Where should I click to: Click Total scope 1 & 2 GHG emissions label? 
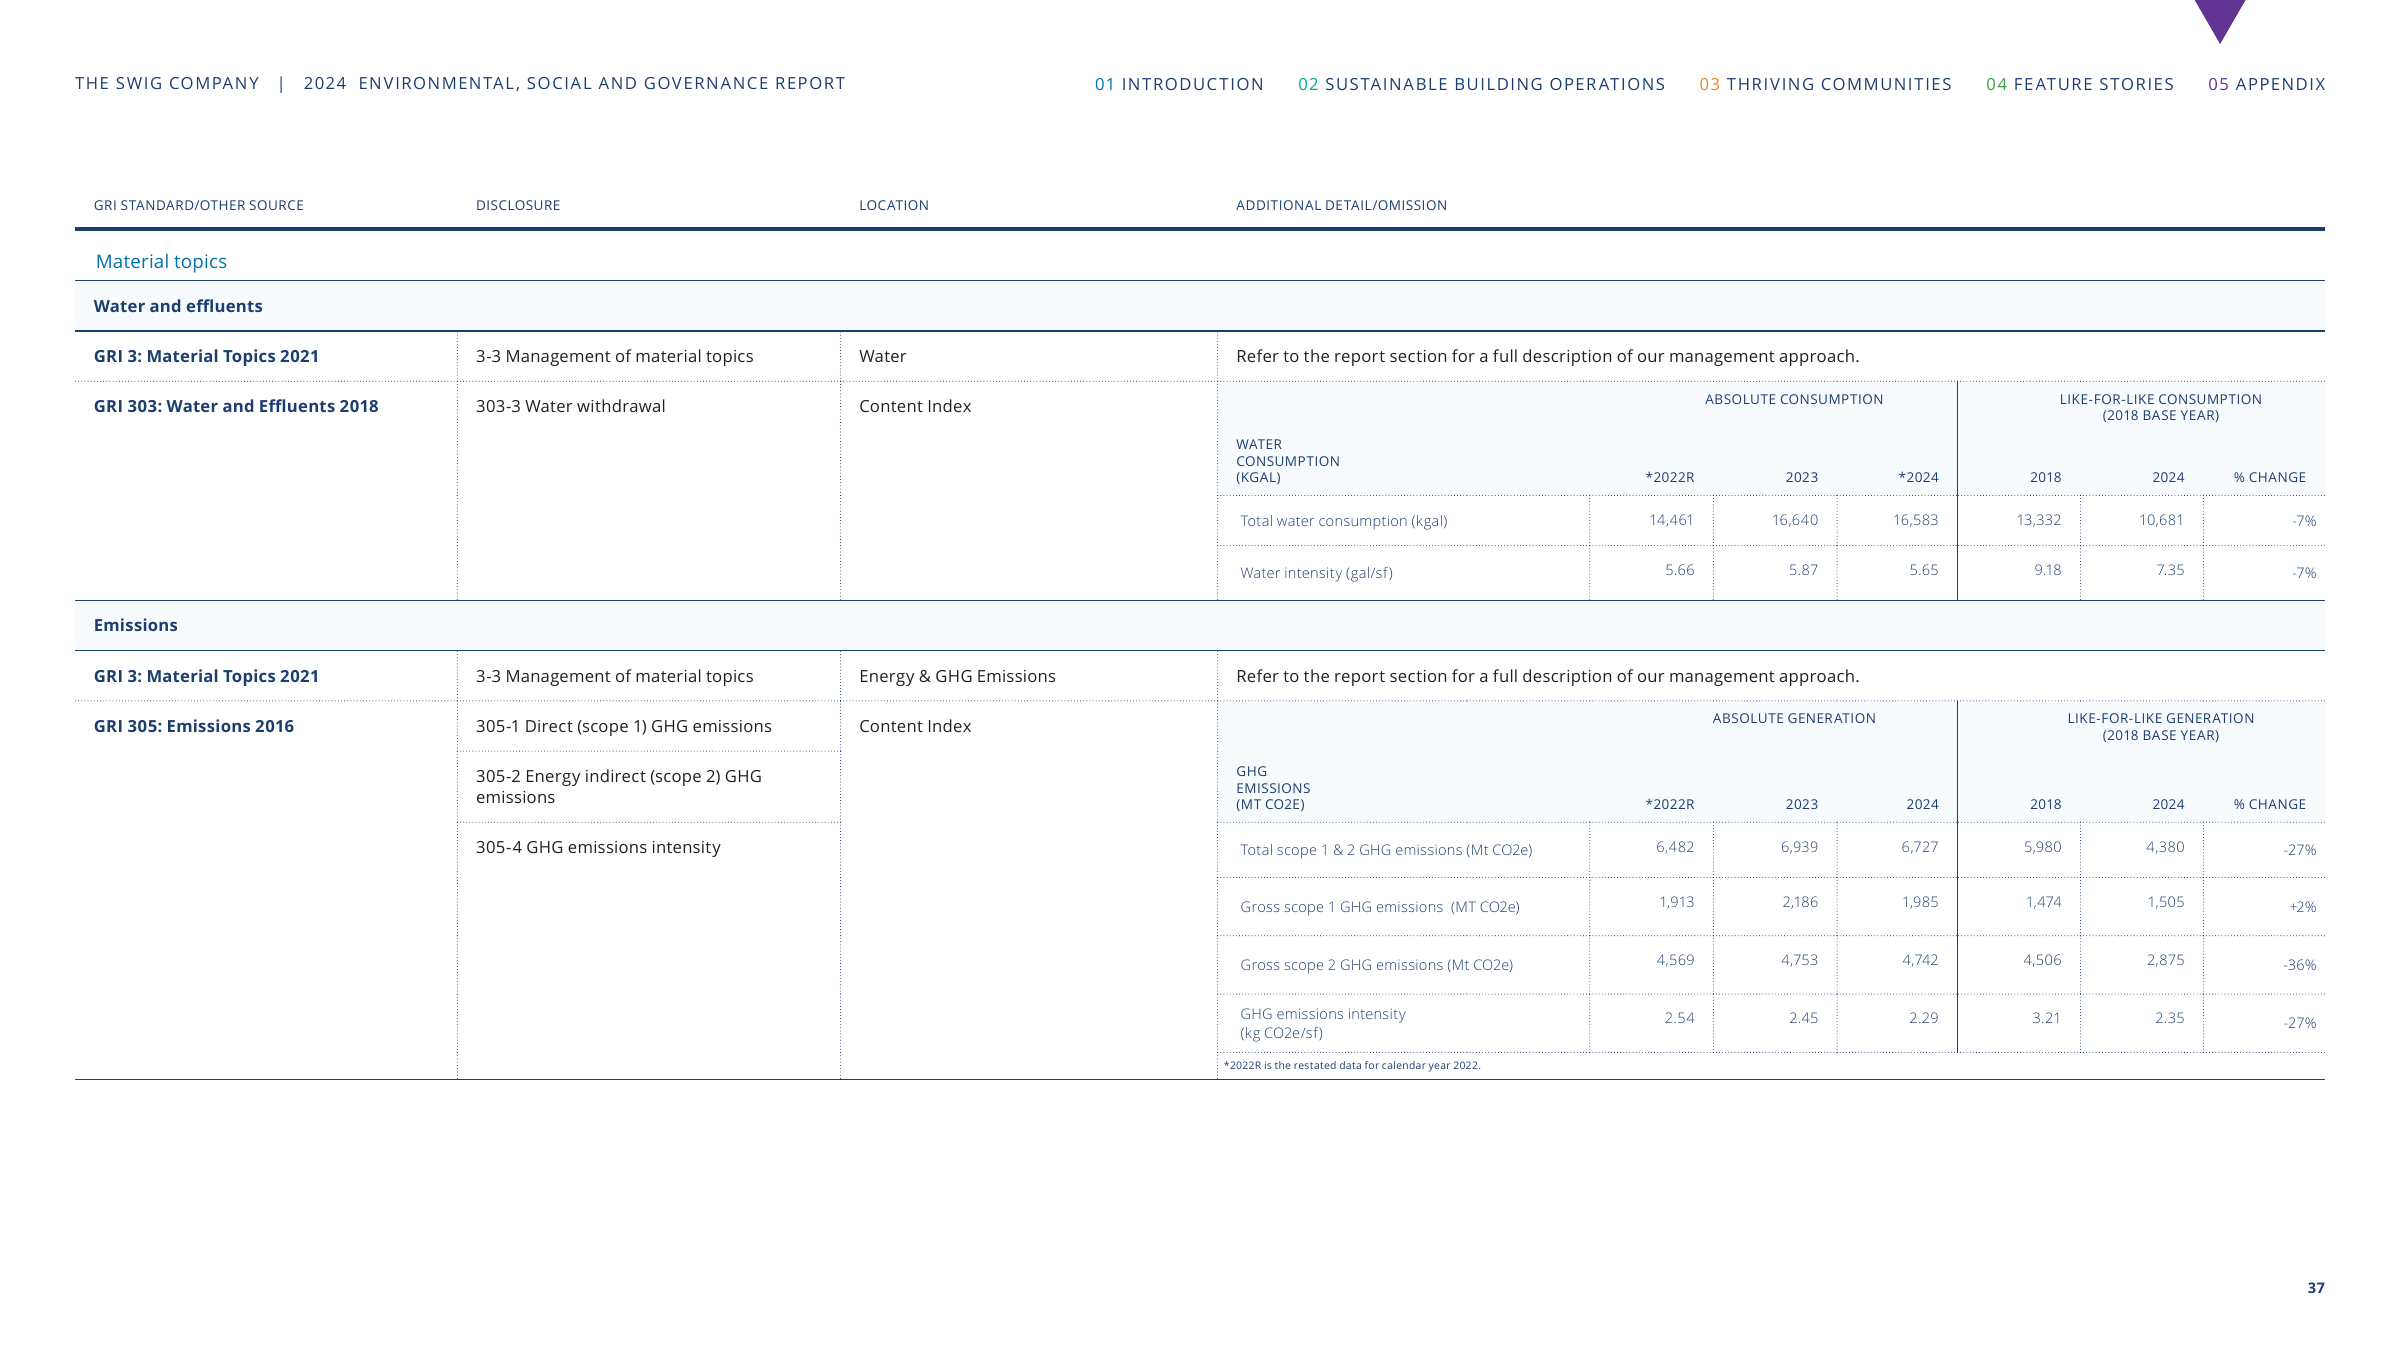click(1386, 850)
